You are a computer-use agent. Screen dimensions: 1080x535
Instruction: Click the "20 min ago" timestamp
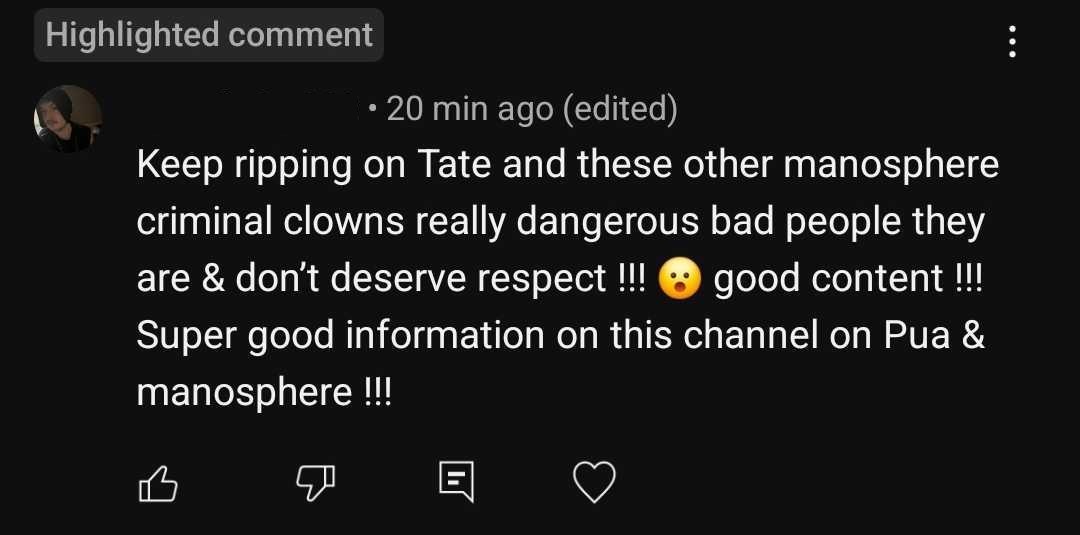pos(469,108)
